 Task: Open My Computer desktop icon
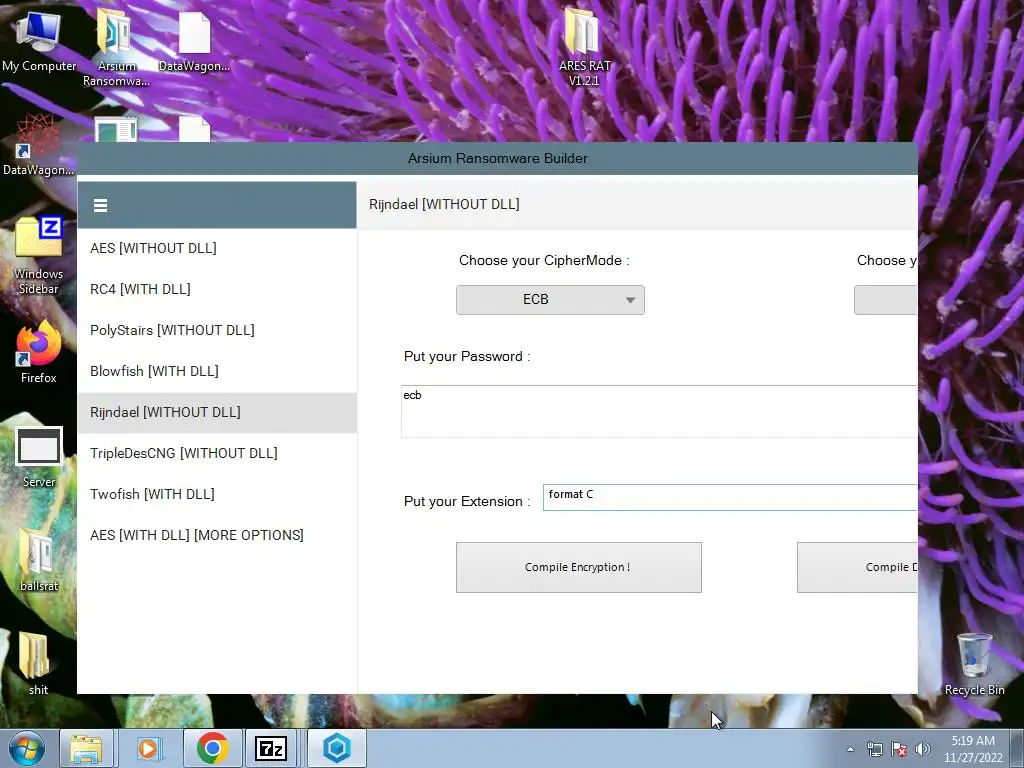(x=39, y=42)
